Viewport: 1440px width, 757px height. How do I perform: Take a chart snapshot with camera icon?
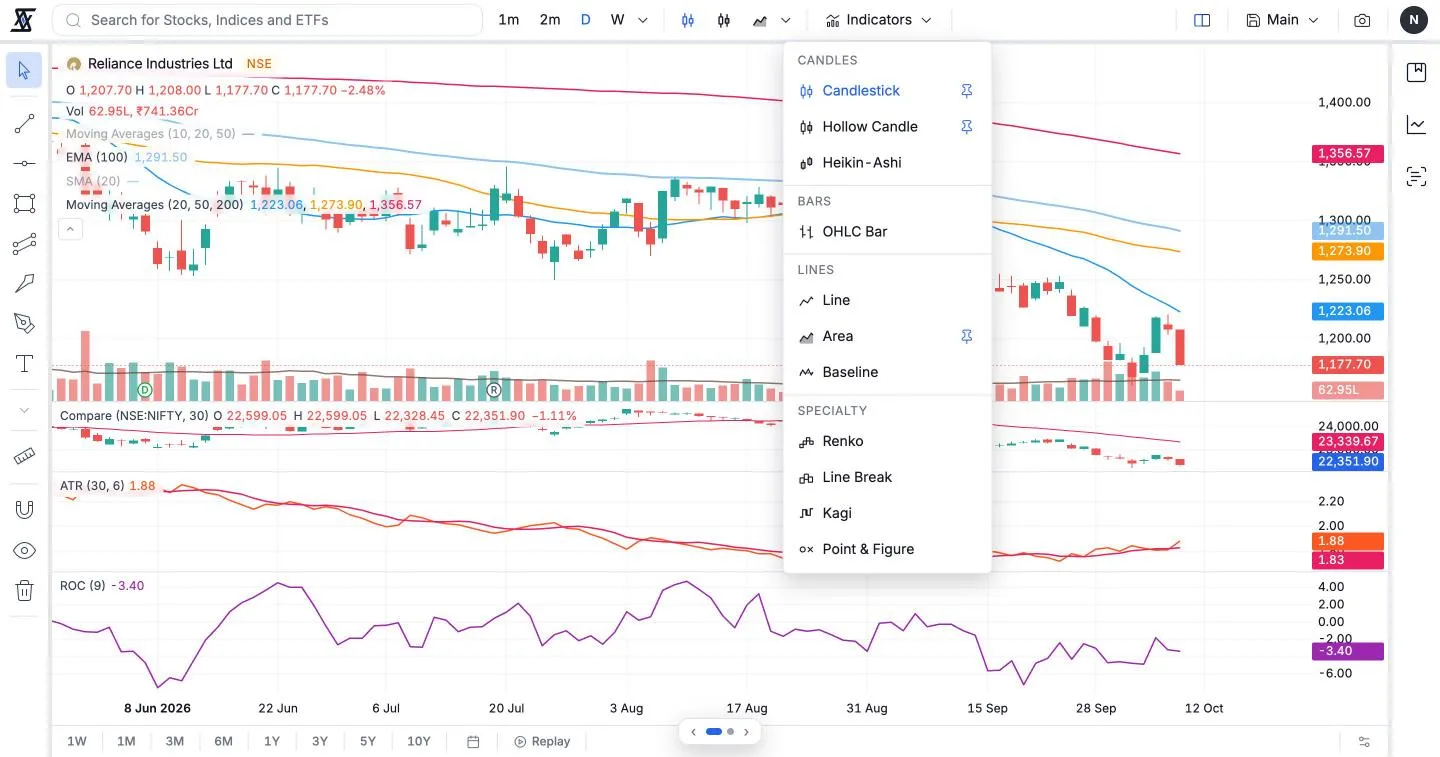1362,20
